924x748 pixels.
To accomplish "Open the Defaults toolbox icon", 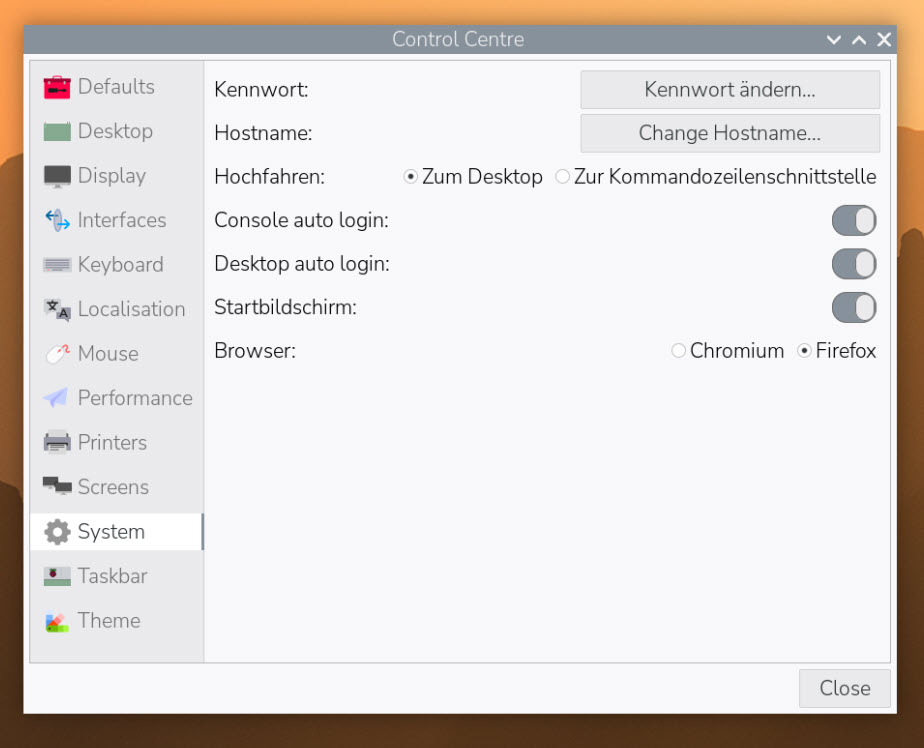I will [57, 87].
